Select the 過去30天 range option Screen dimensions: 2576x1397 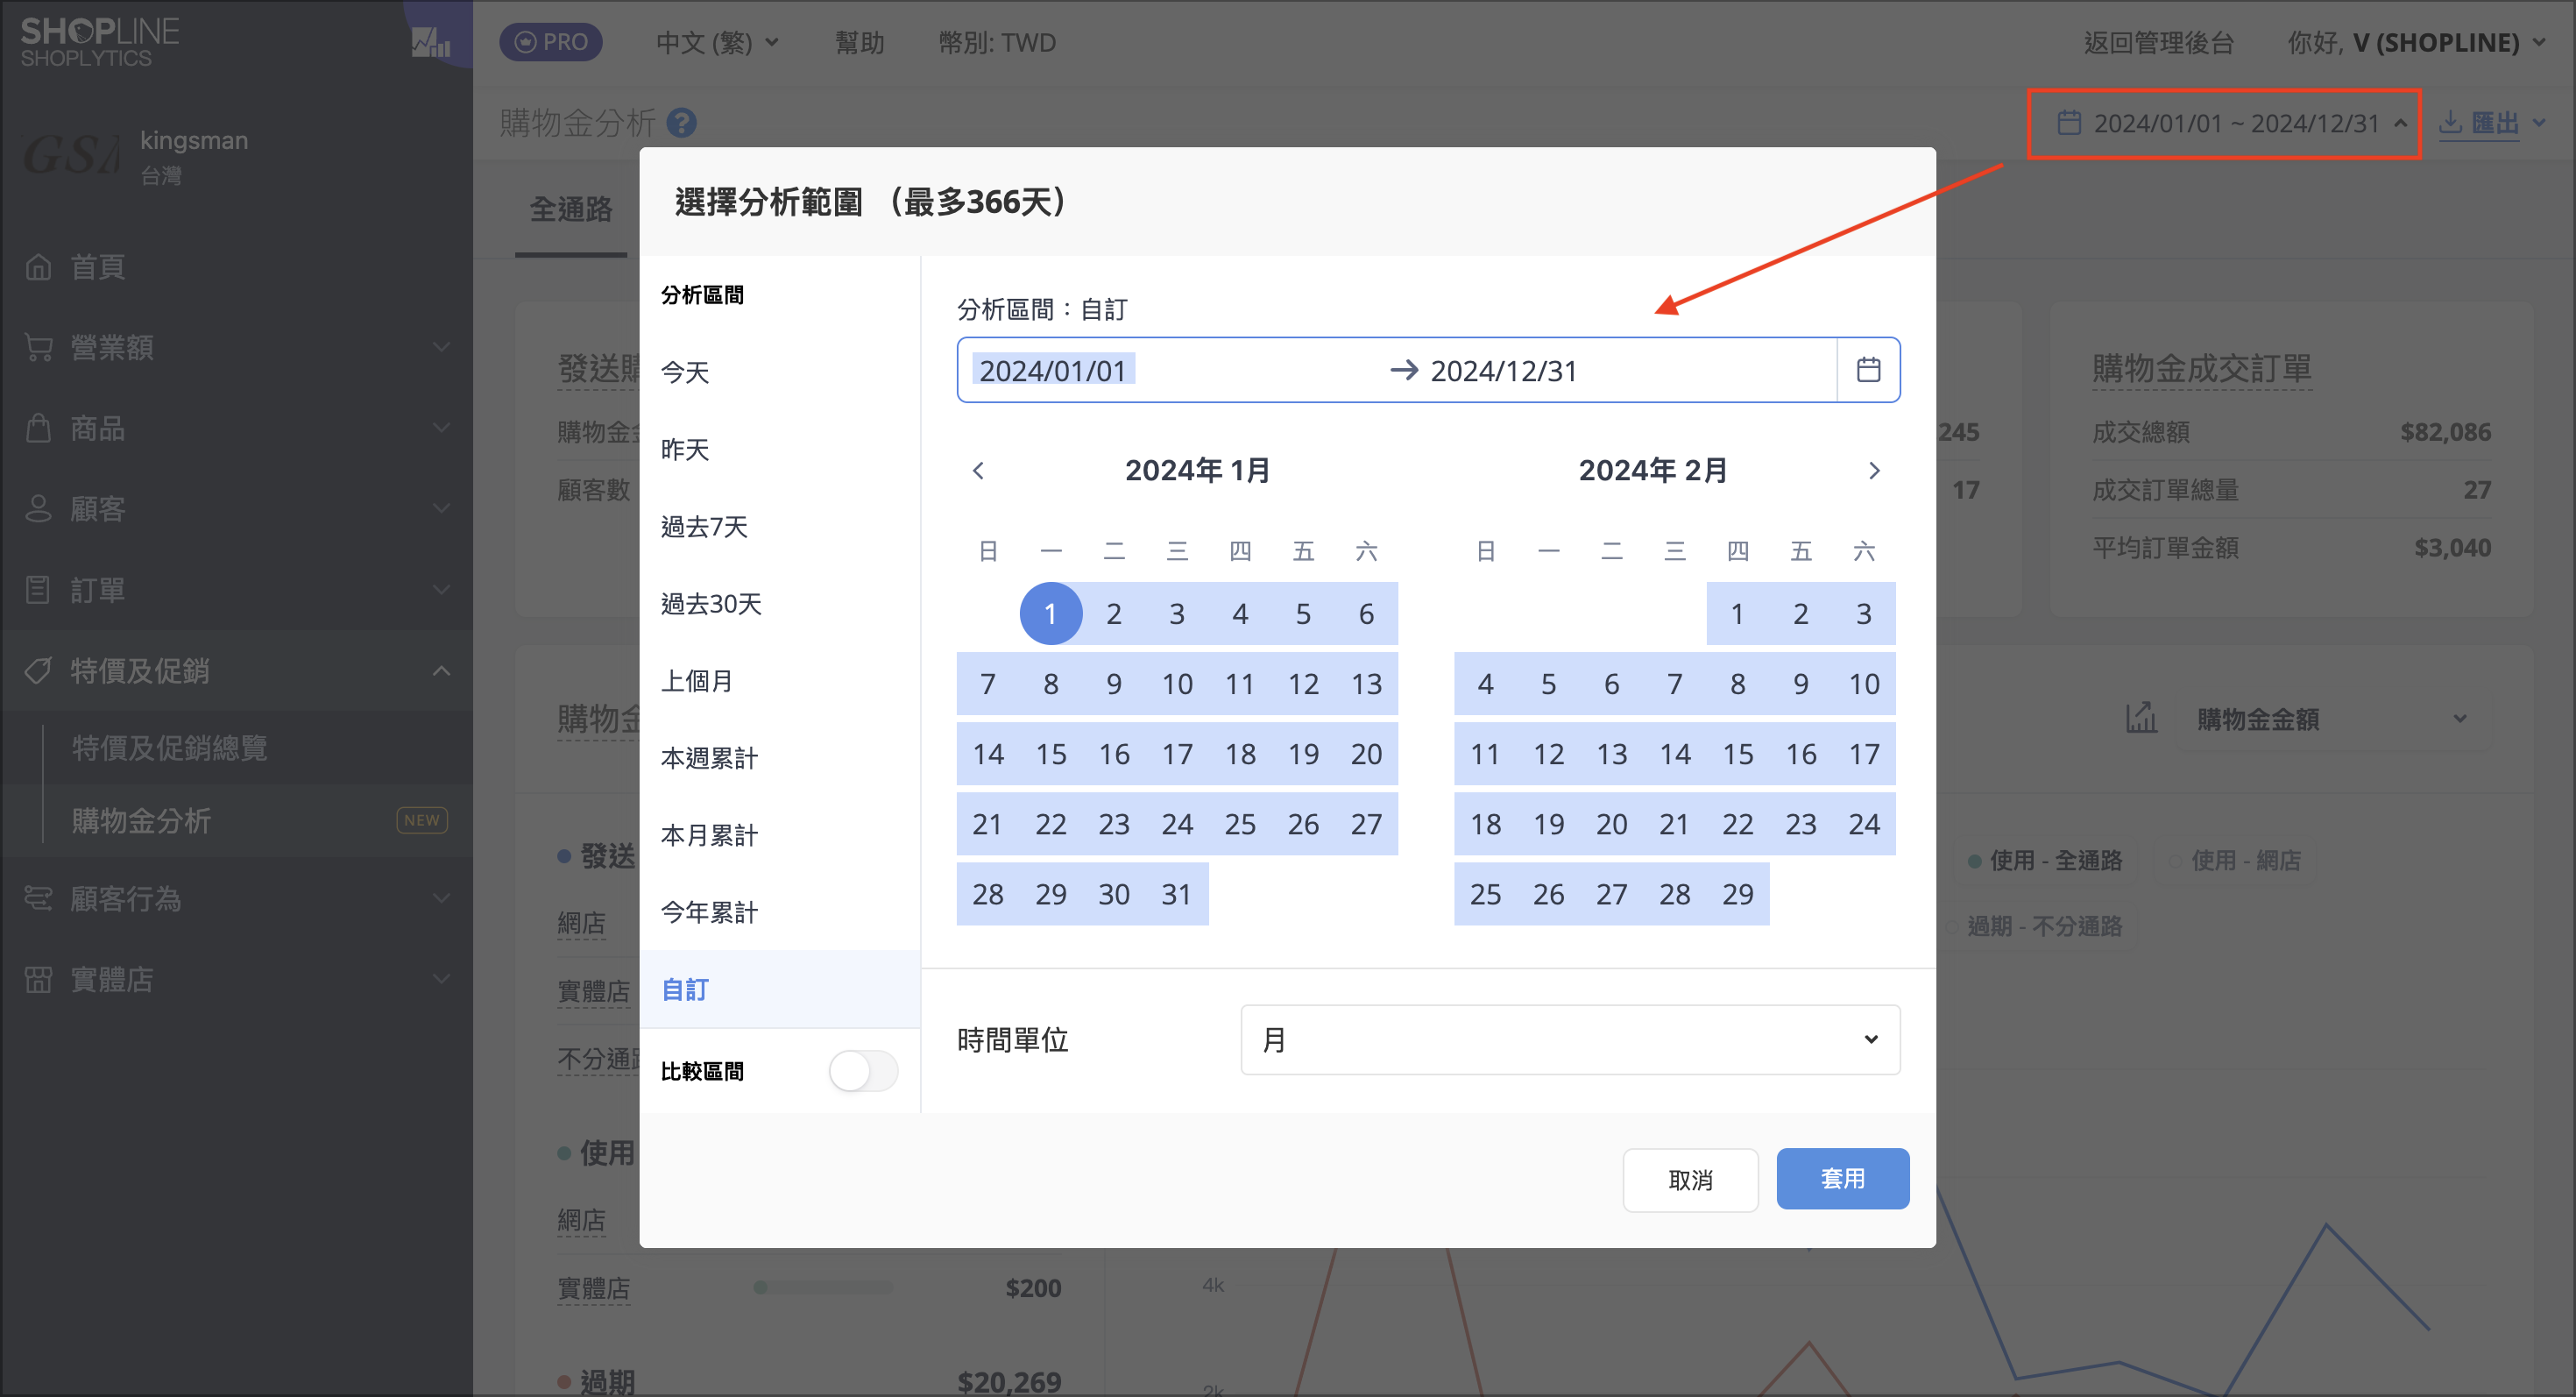click(711, 604)
